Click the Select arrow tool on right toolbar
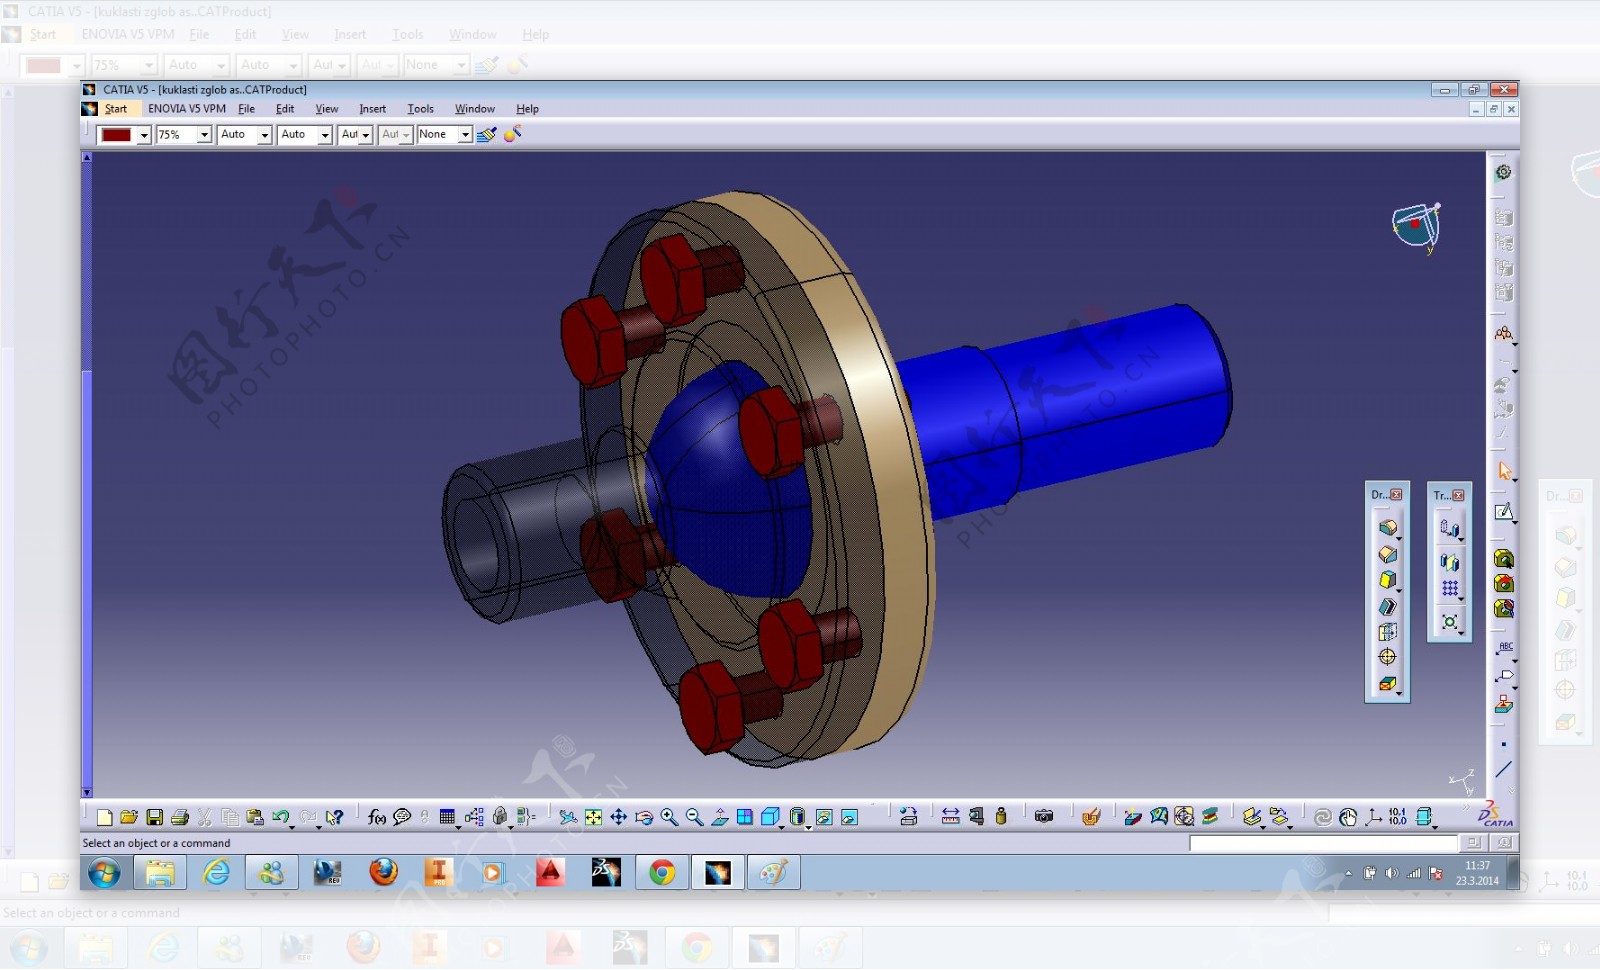This screenshot has height=970, width=1600. pyautogui.click(x=1504, y=471)
